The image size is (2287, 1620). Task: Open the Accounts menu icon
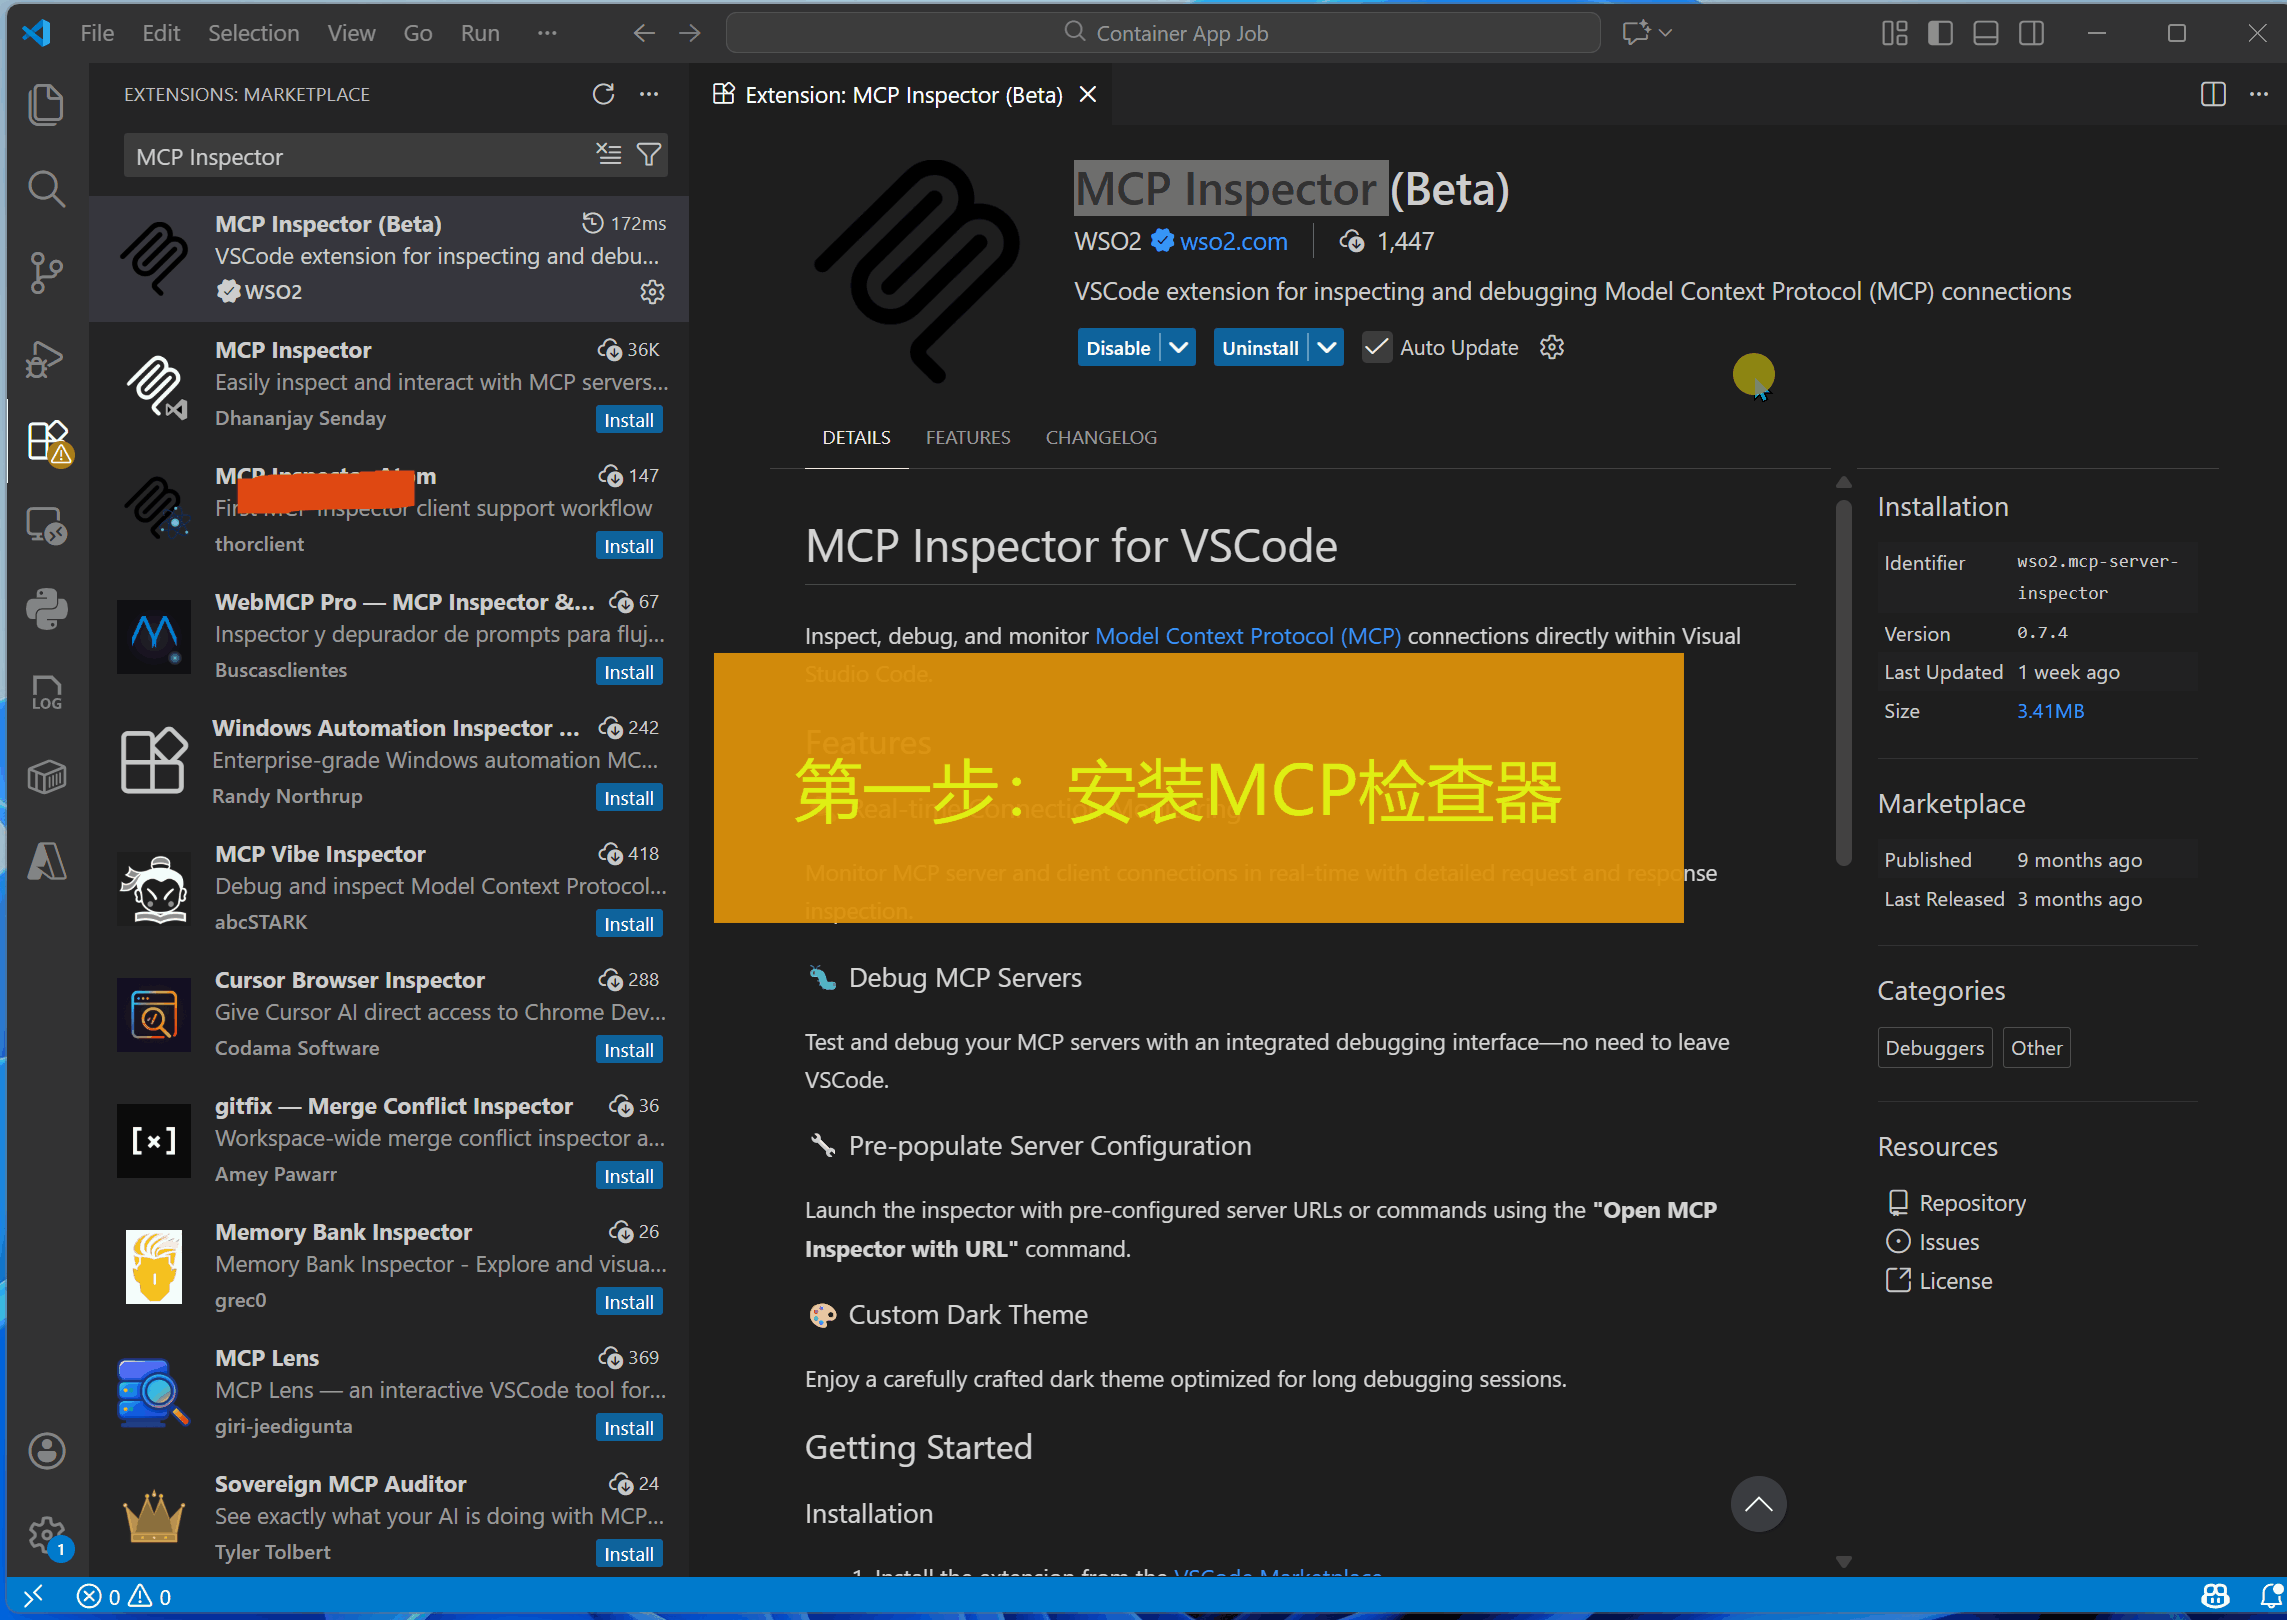coord(46,1451)
